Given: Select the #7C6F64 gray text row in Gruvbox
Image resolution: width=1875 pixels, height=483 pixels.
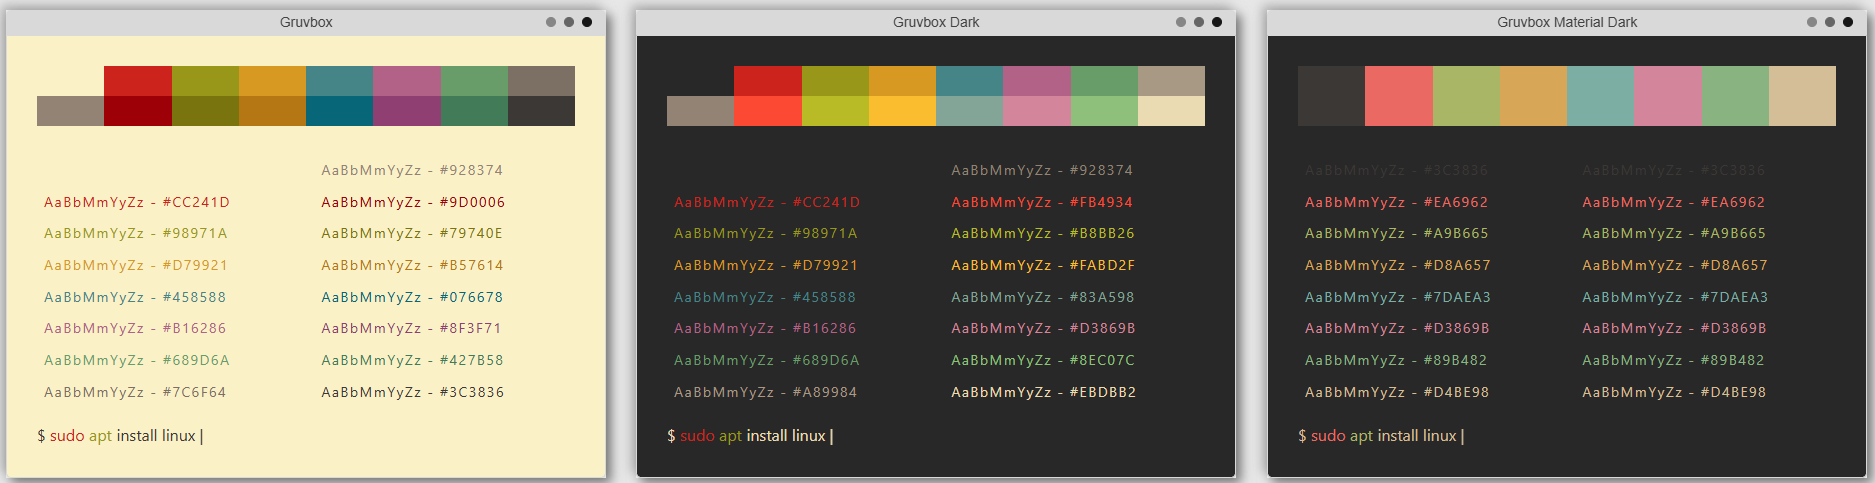Looking at the screenshot, I should (135, 392).
